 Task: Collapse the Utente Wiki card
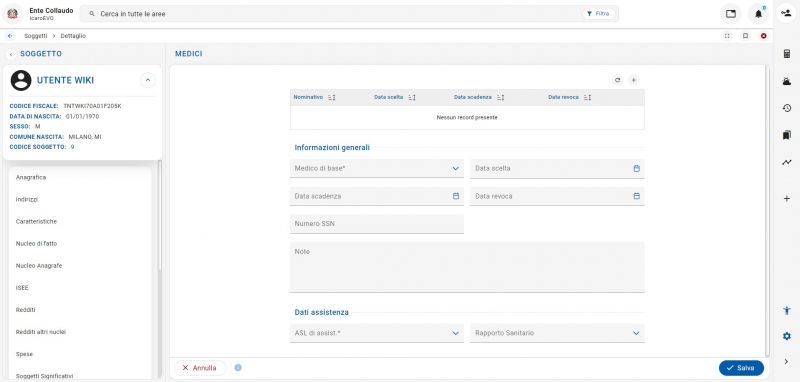coord(147,80)
